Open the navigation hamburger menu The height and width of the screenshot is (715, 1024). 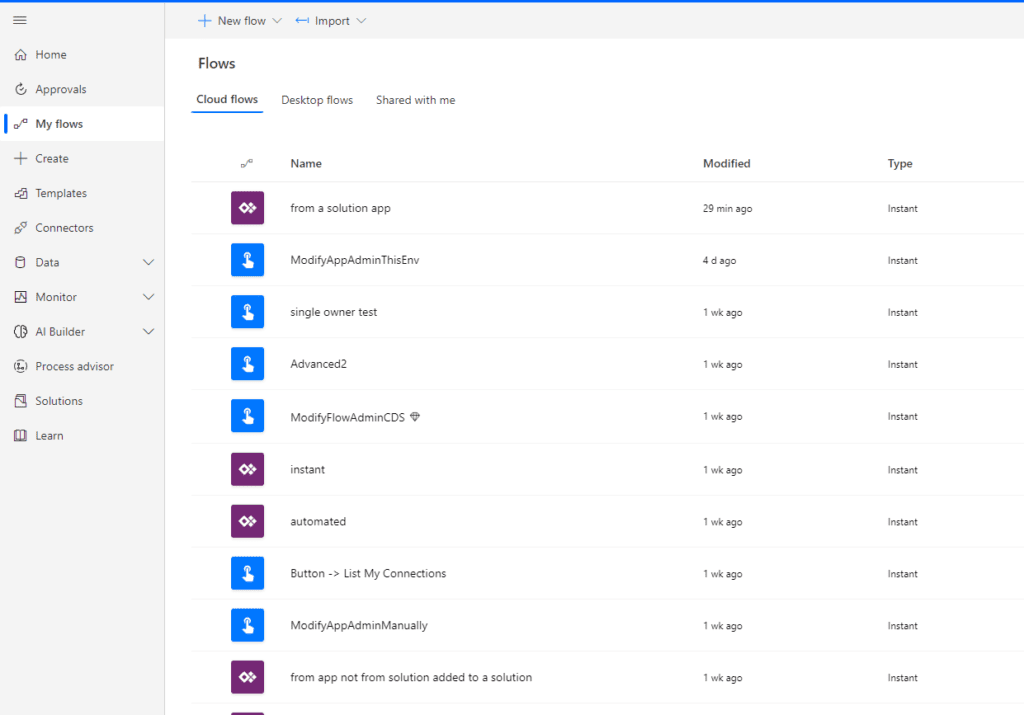tap(19, 19)
